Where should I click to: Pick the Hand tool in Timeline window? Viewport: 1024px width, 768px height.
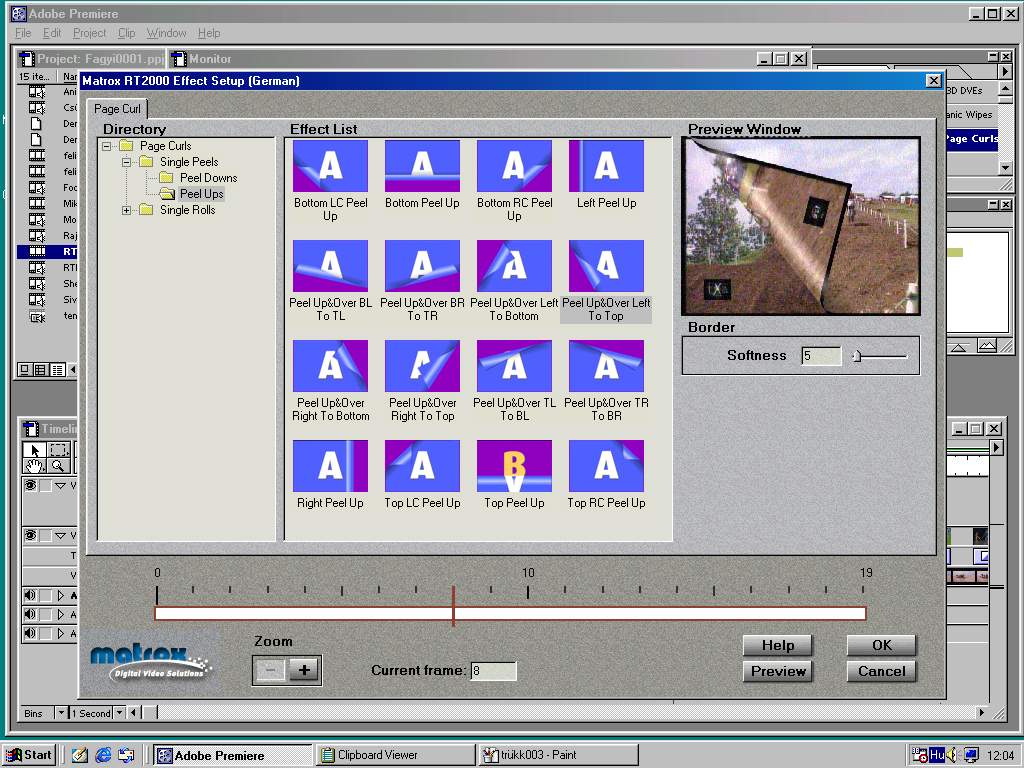[35, 465]
